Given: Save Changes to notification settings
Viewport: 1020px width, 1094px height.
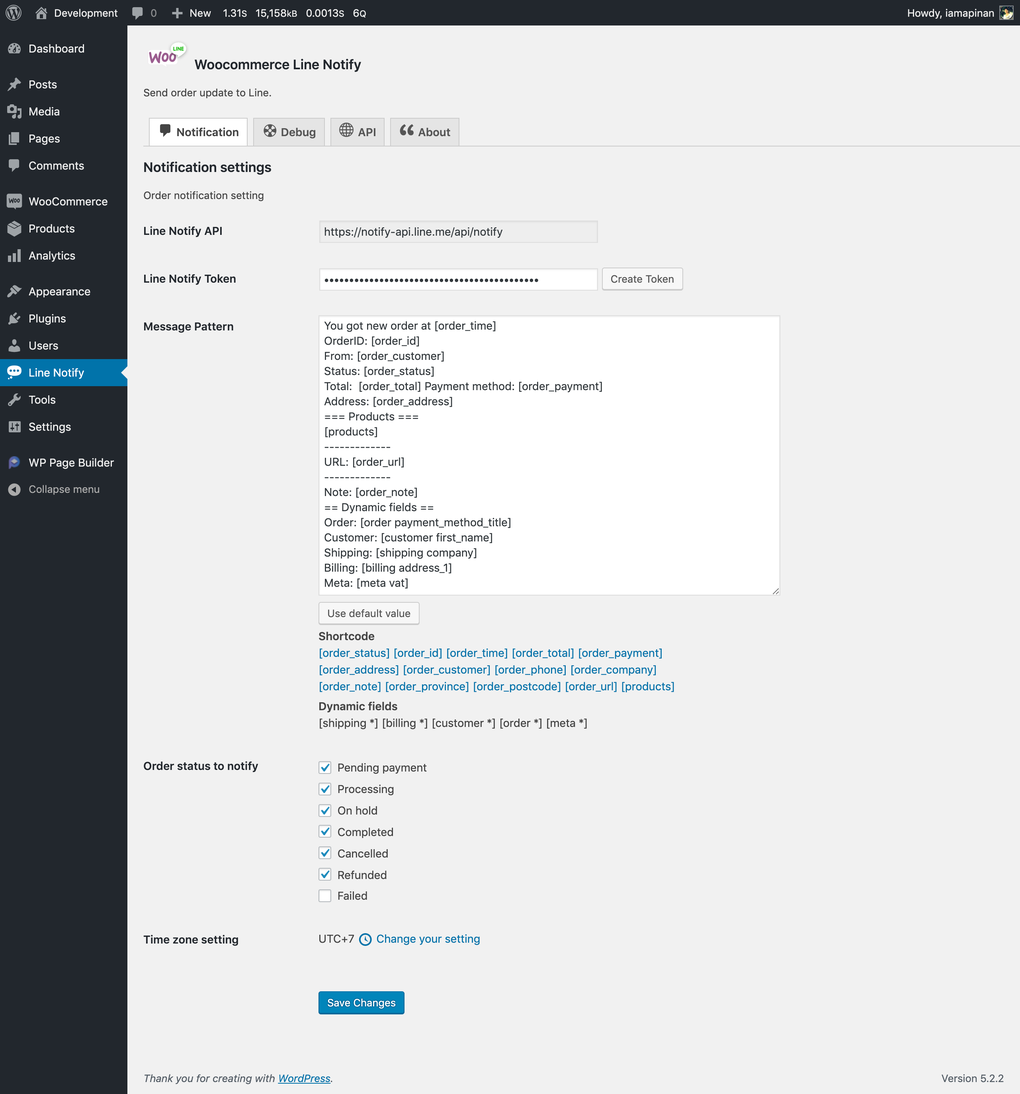Looking at the screenshot, I should point(361,1002).
